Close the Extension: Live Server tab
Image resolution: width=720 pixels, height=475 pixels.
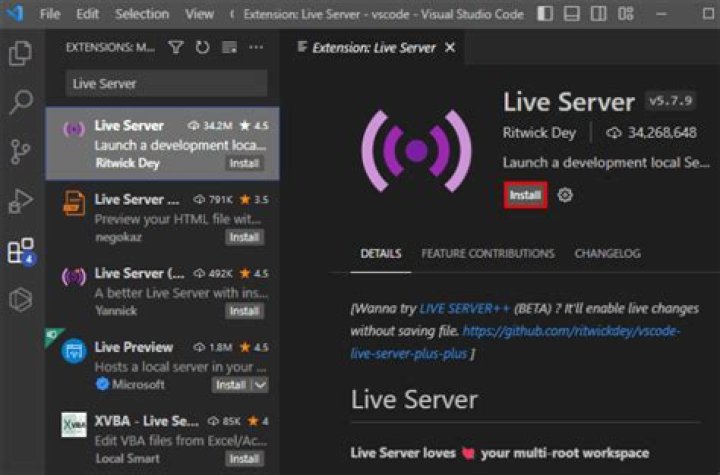click(450, 48)
